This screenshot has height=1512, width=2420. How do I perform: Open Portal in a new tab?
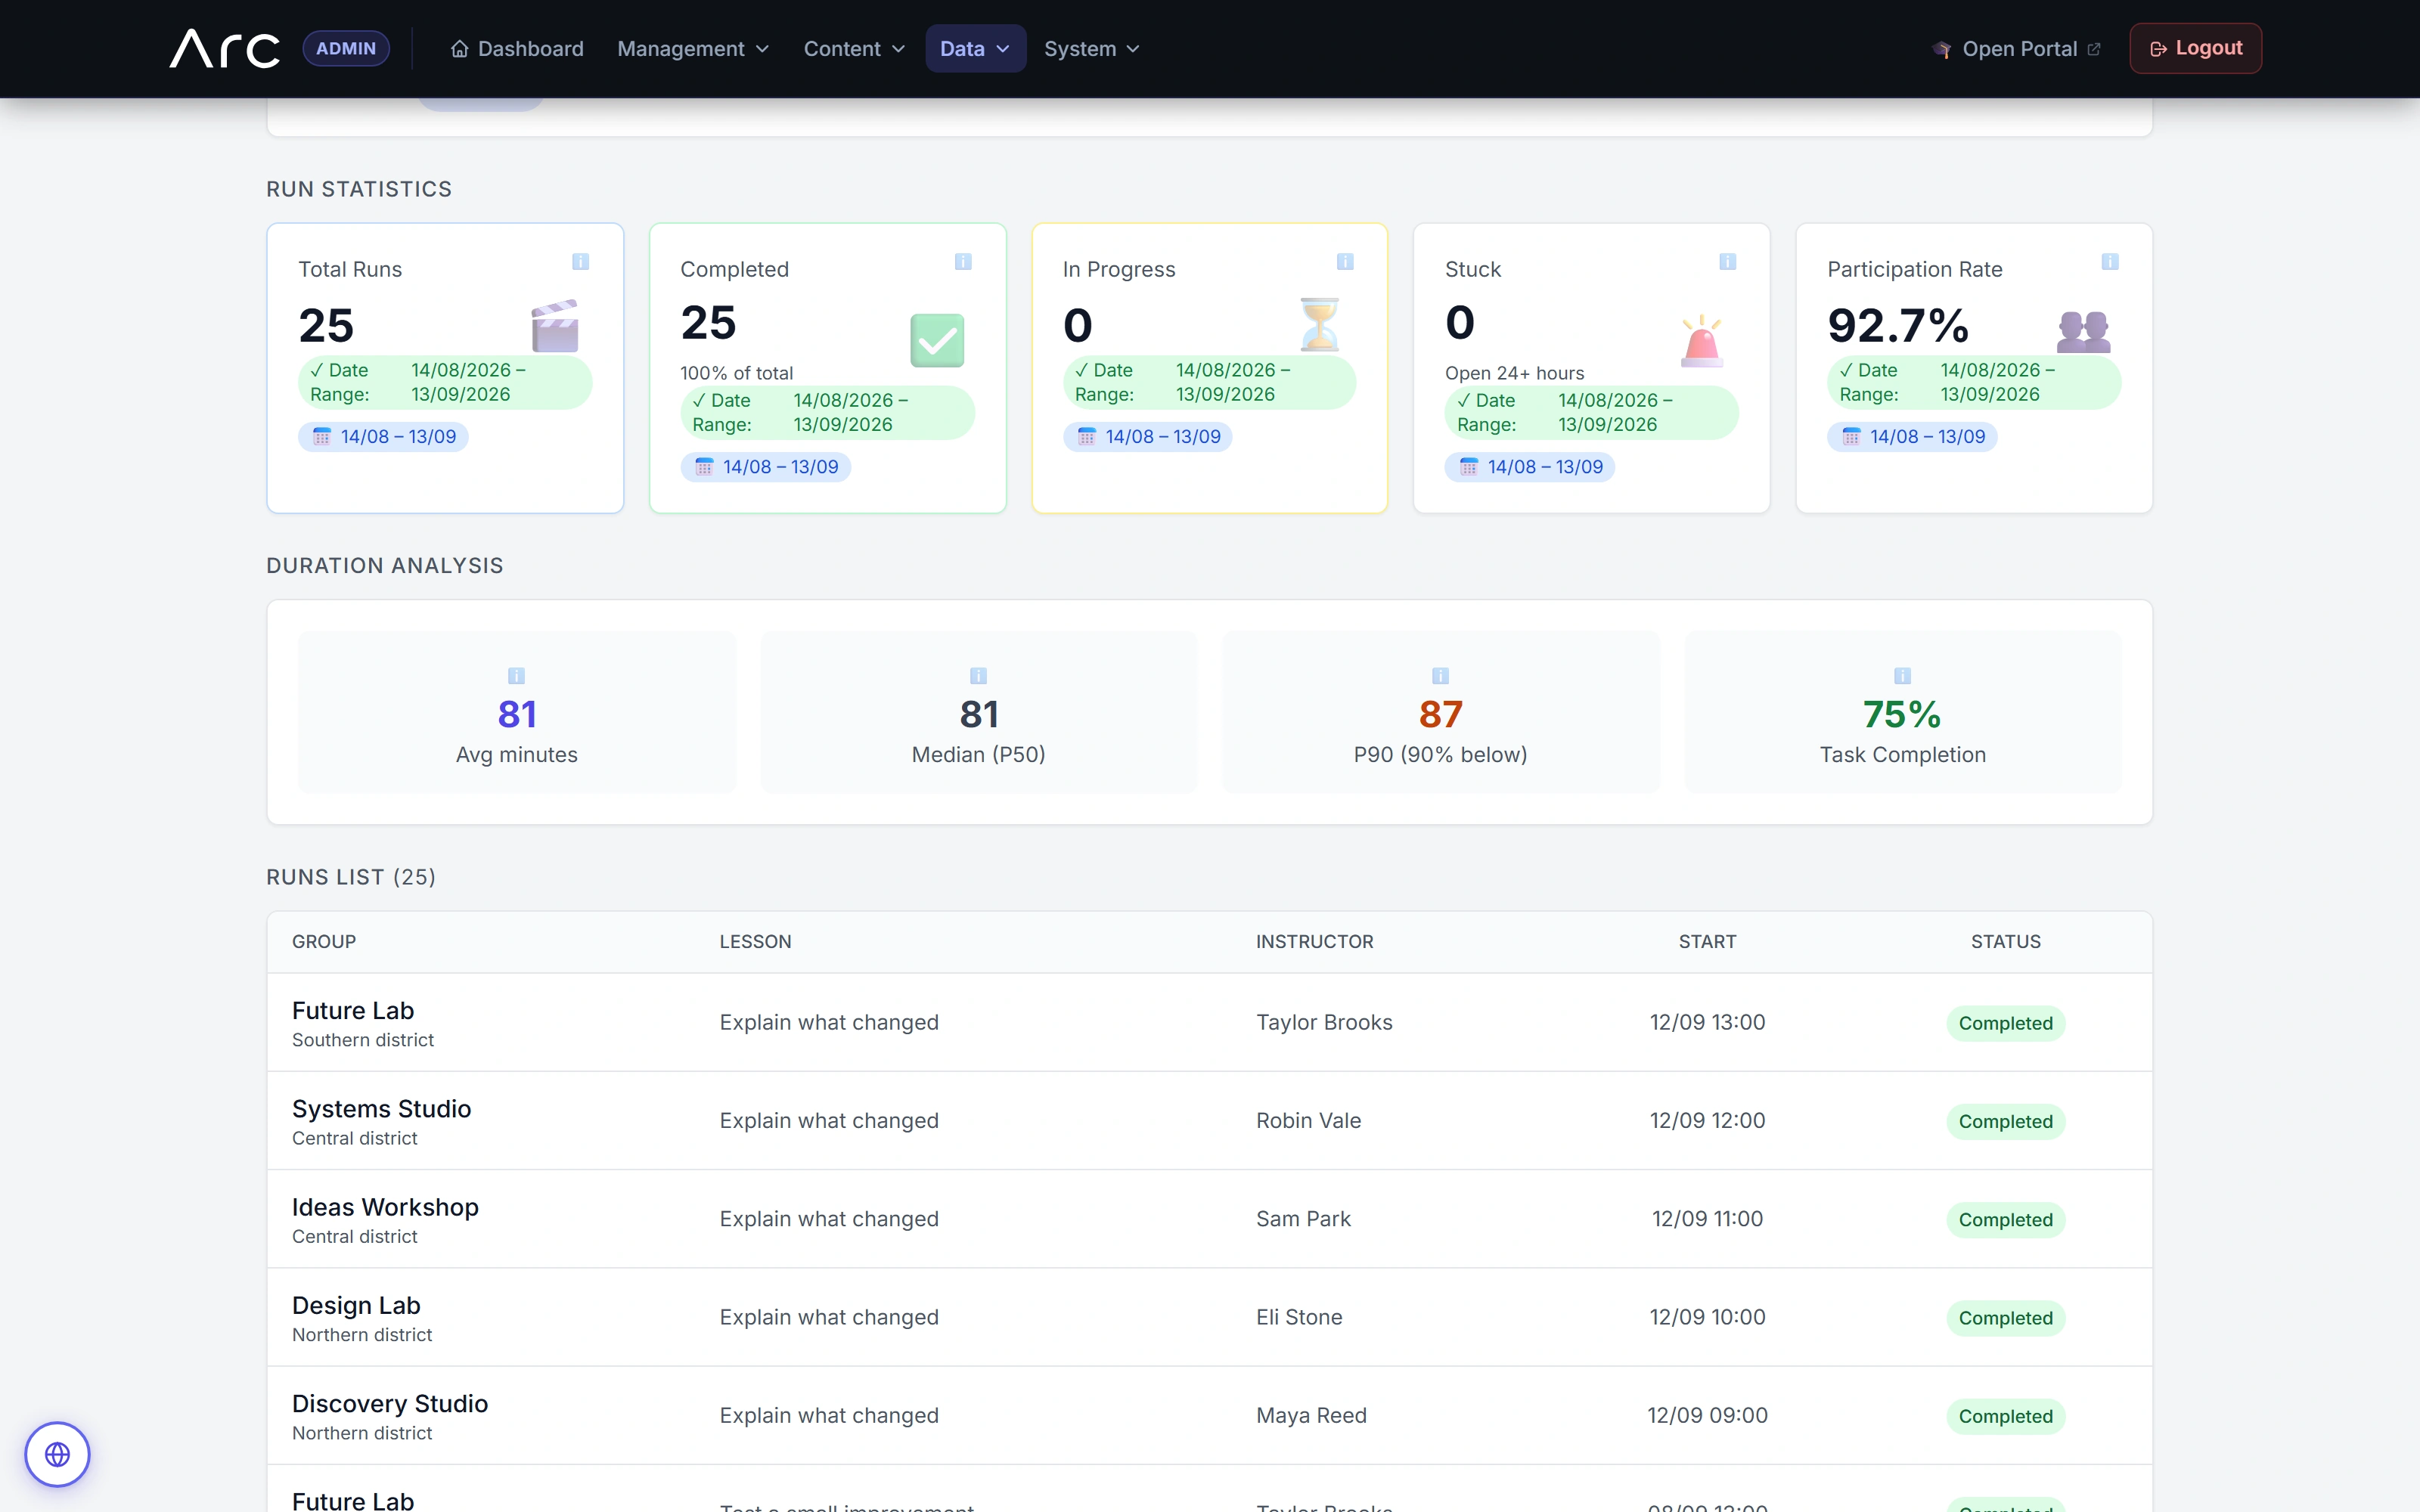pyautogui.click(x=2017, y=48)
